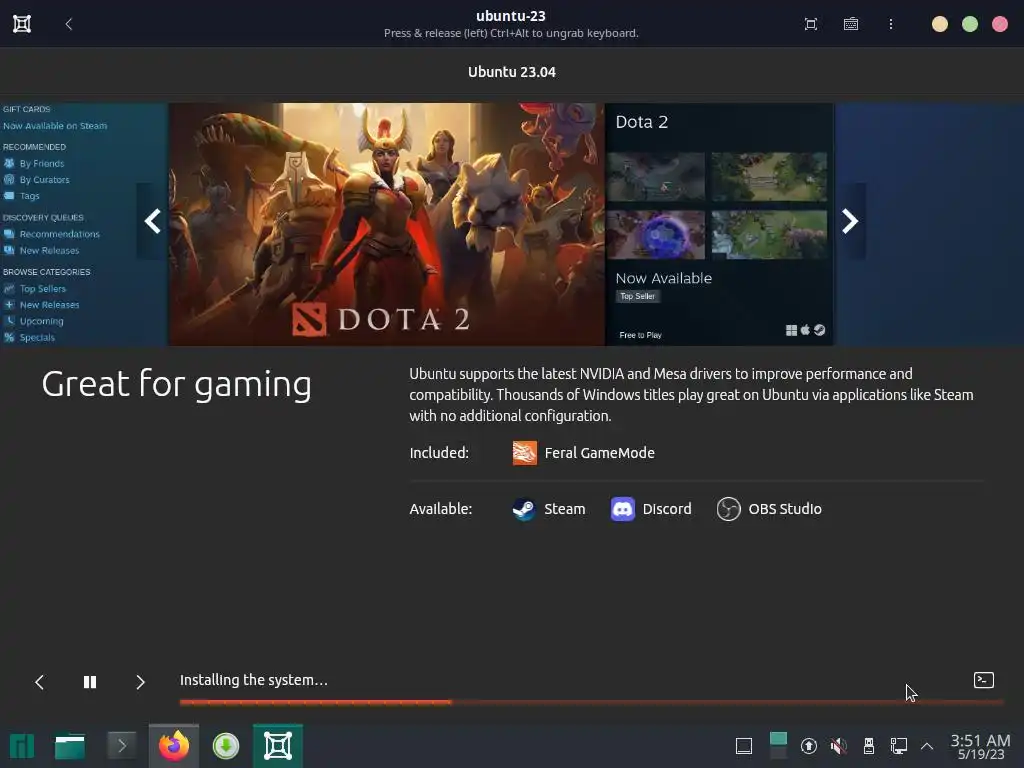Viewport: 1024px width, 768px height.
Task: Open removable devices tray icon
Action: pyautogui.click(x=869, y=746)
